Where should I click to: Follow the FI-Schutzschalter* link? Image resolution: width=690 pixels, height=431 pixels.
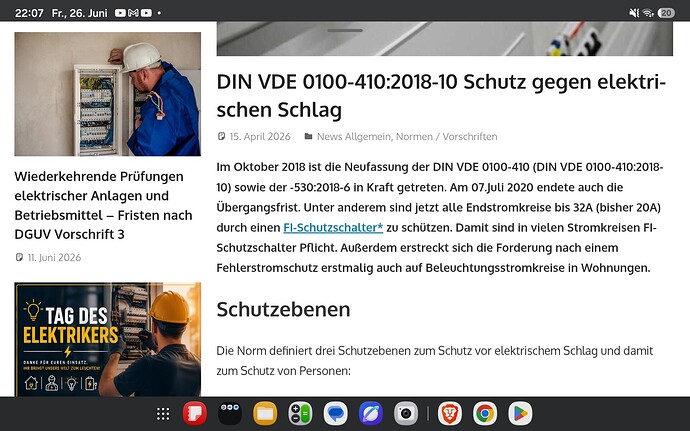point(333,228)
